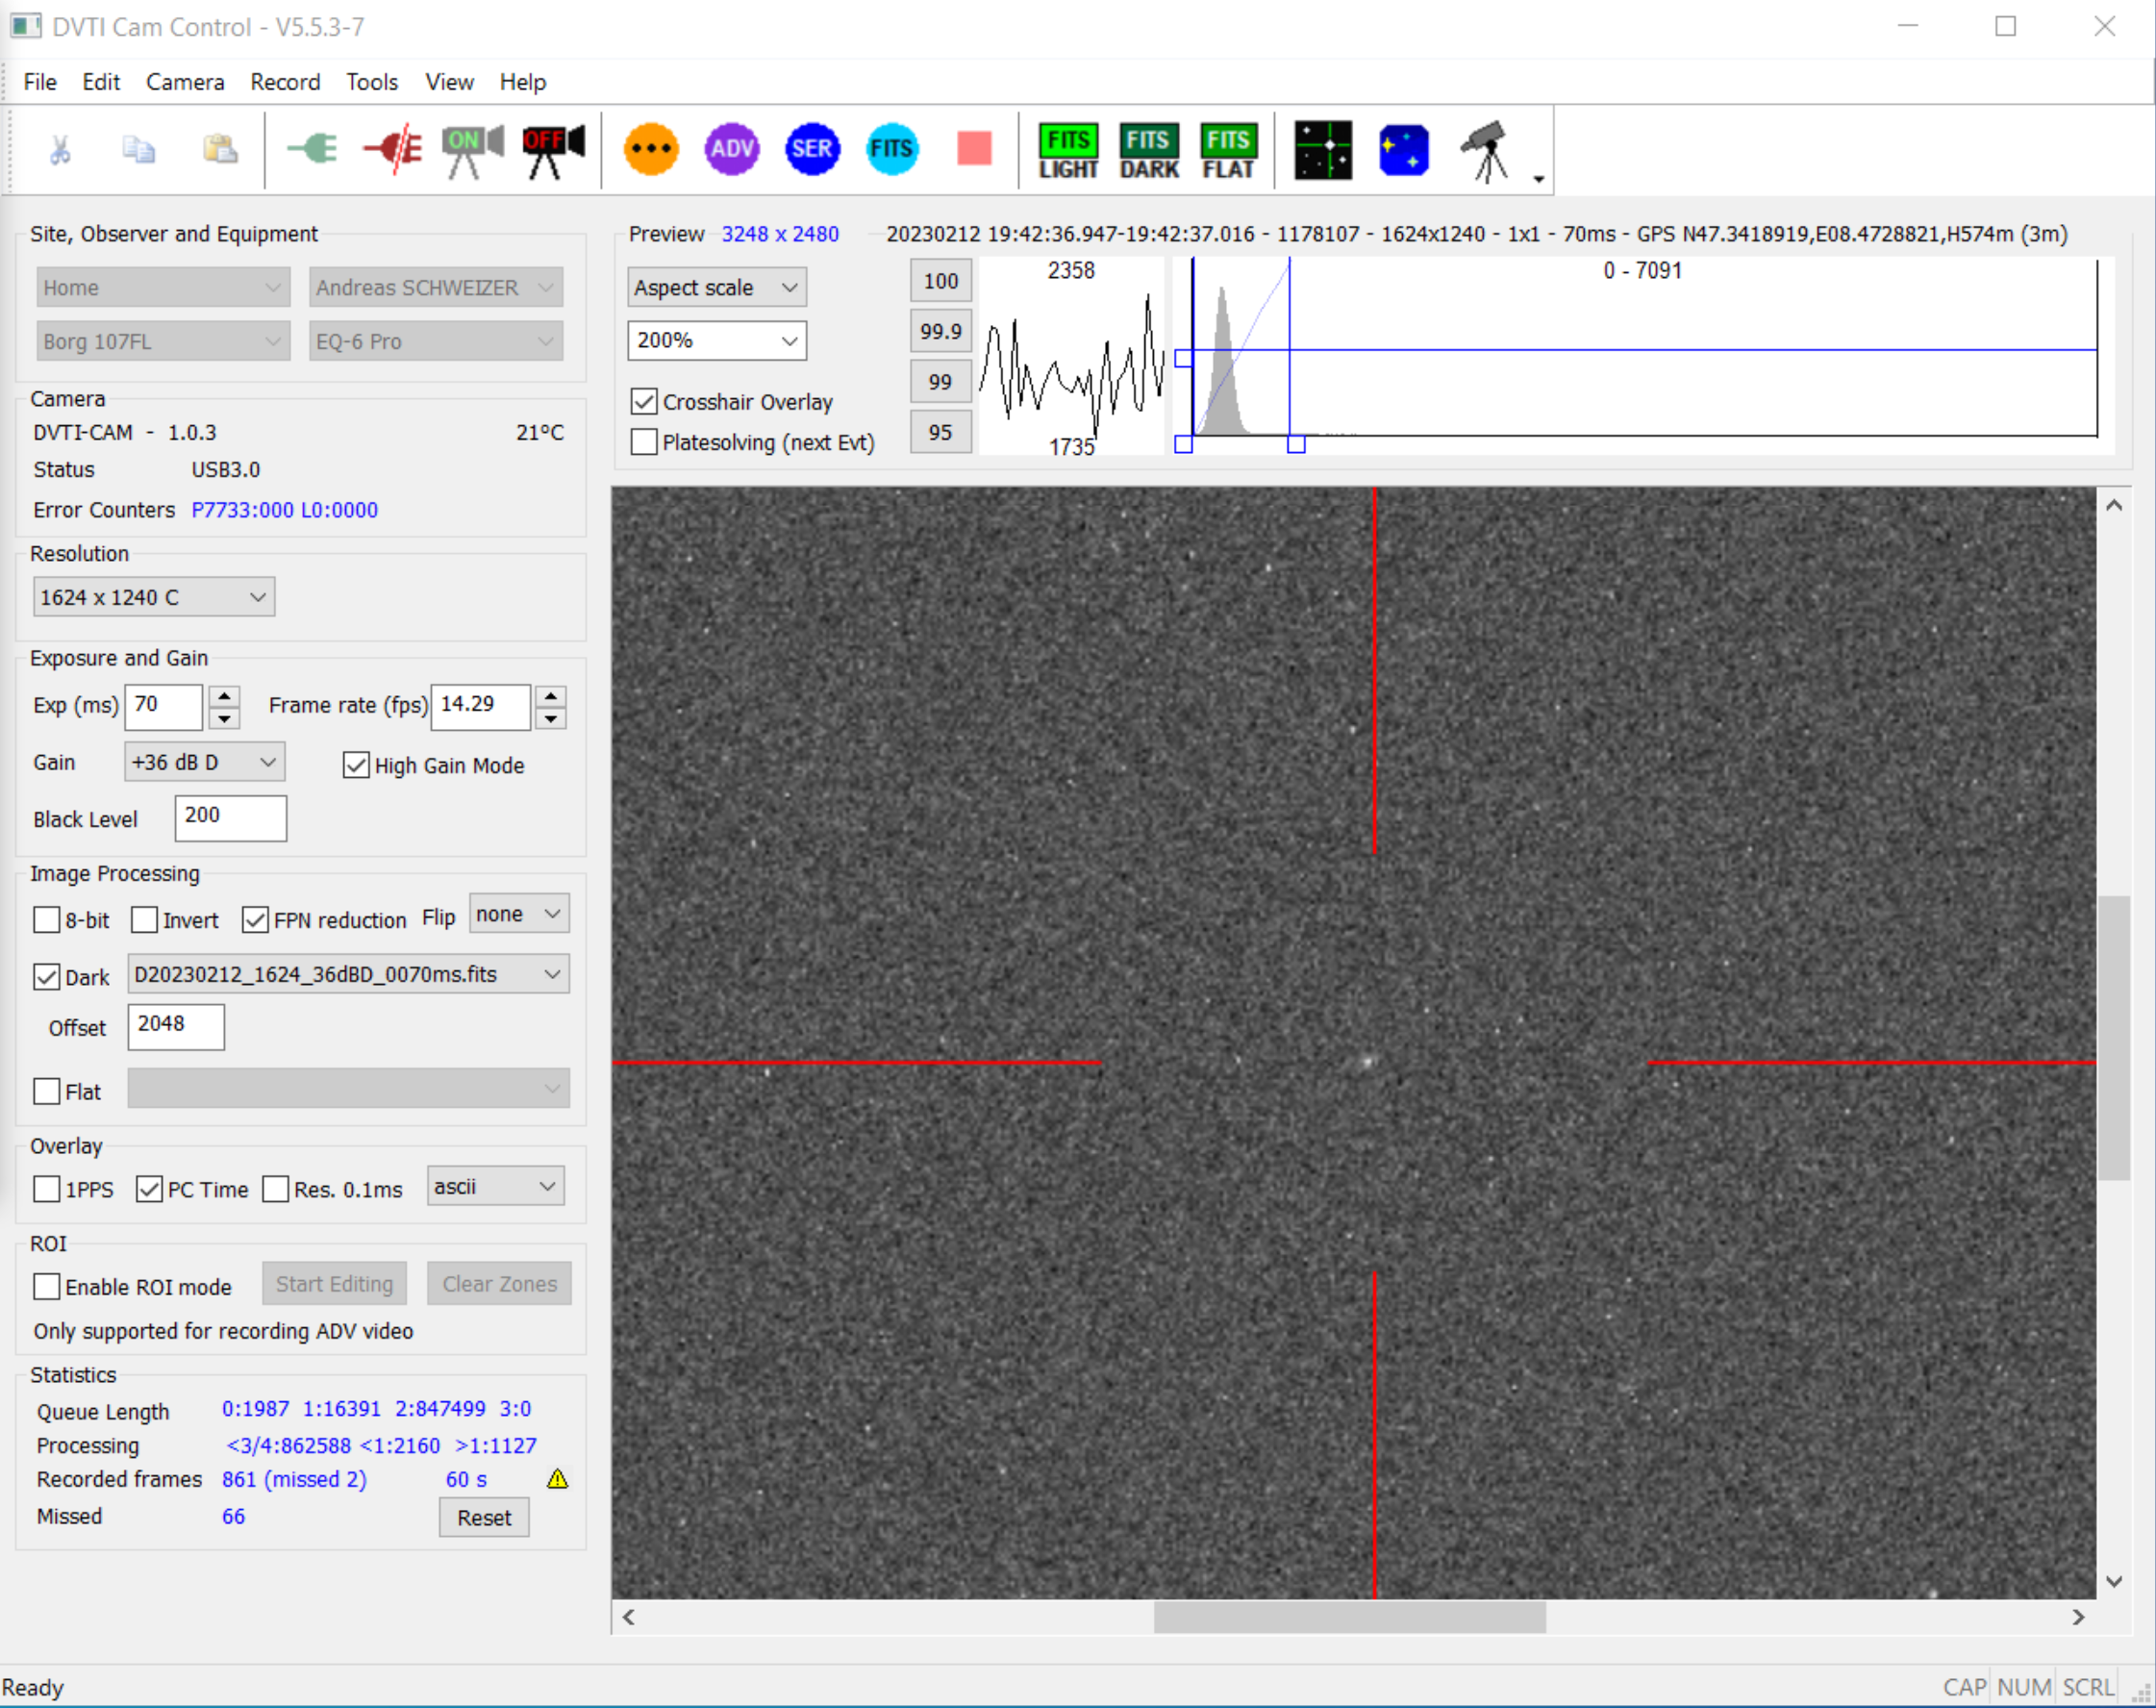Open the Tools menu
2156x1708 pixels.
point(372,82)
